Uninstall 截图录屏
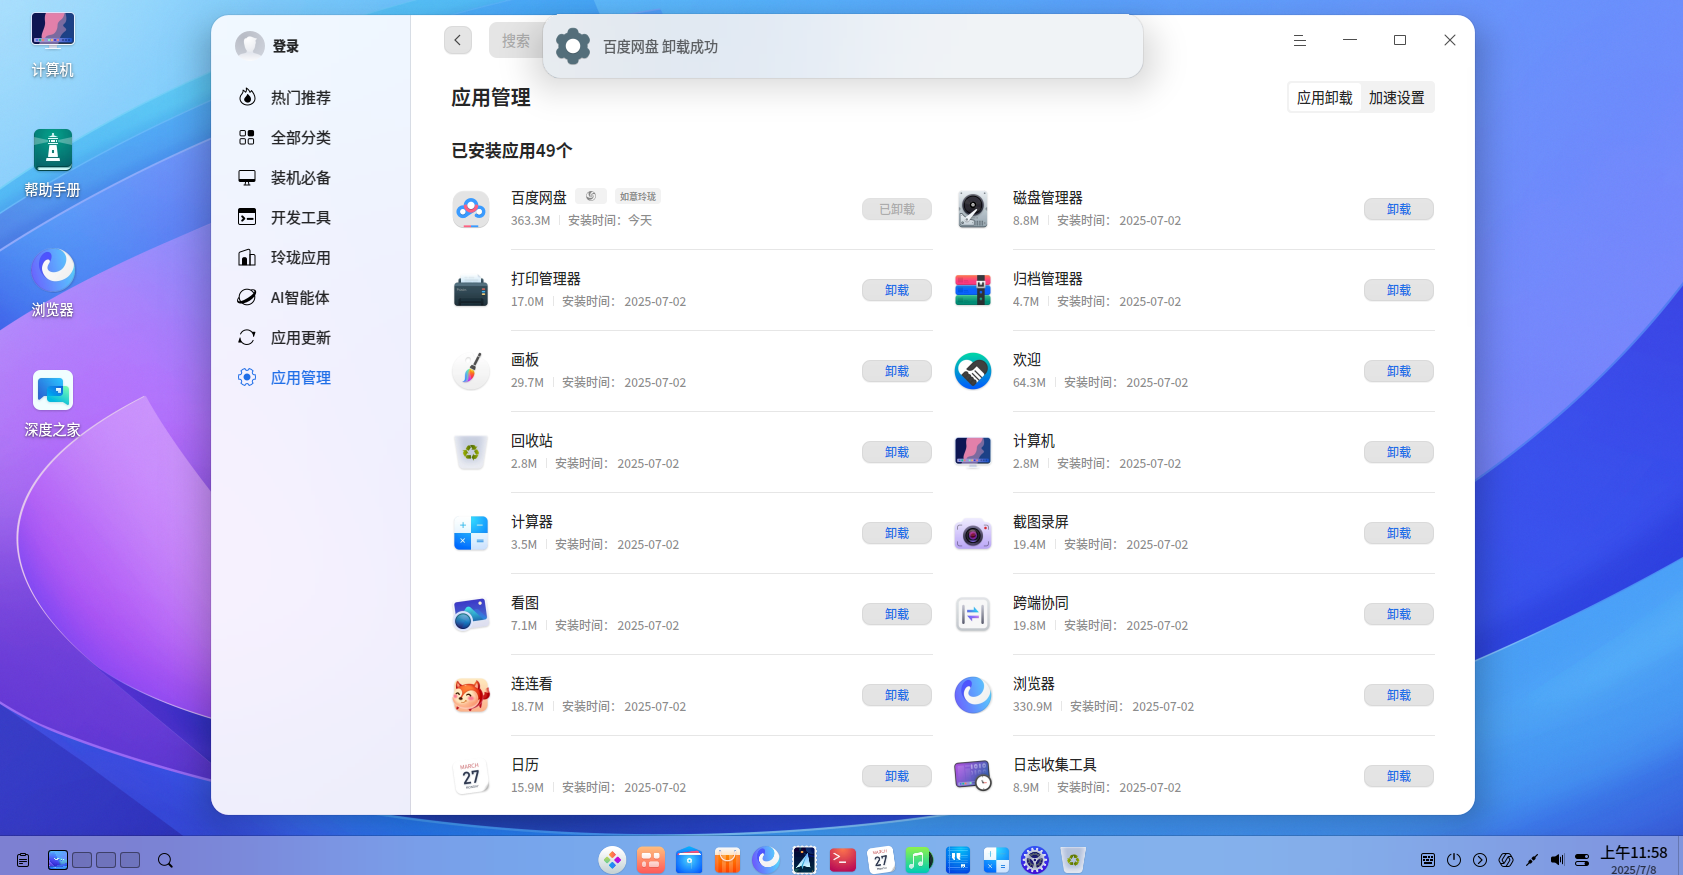Viewport: 1683px width, 875px height. tap(1399, 533)
